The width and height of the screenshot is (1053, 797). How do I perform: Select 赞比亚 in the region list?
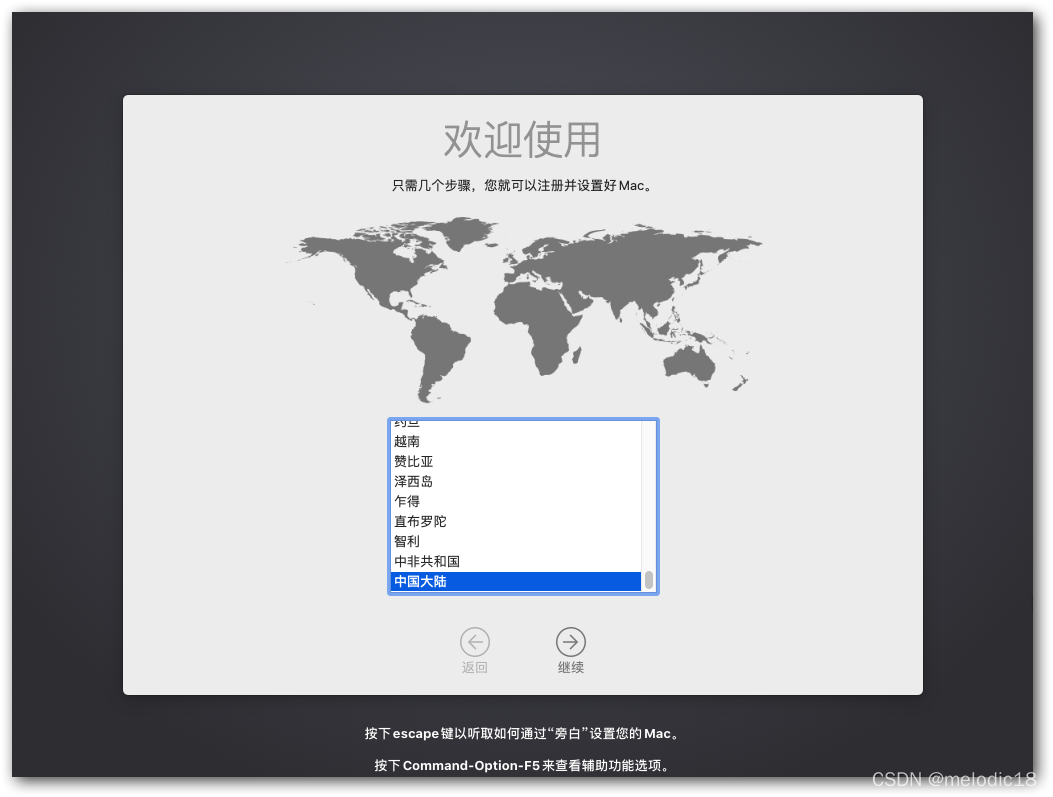point(413,461)
